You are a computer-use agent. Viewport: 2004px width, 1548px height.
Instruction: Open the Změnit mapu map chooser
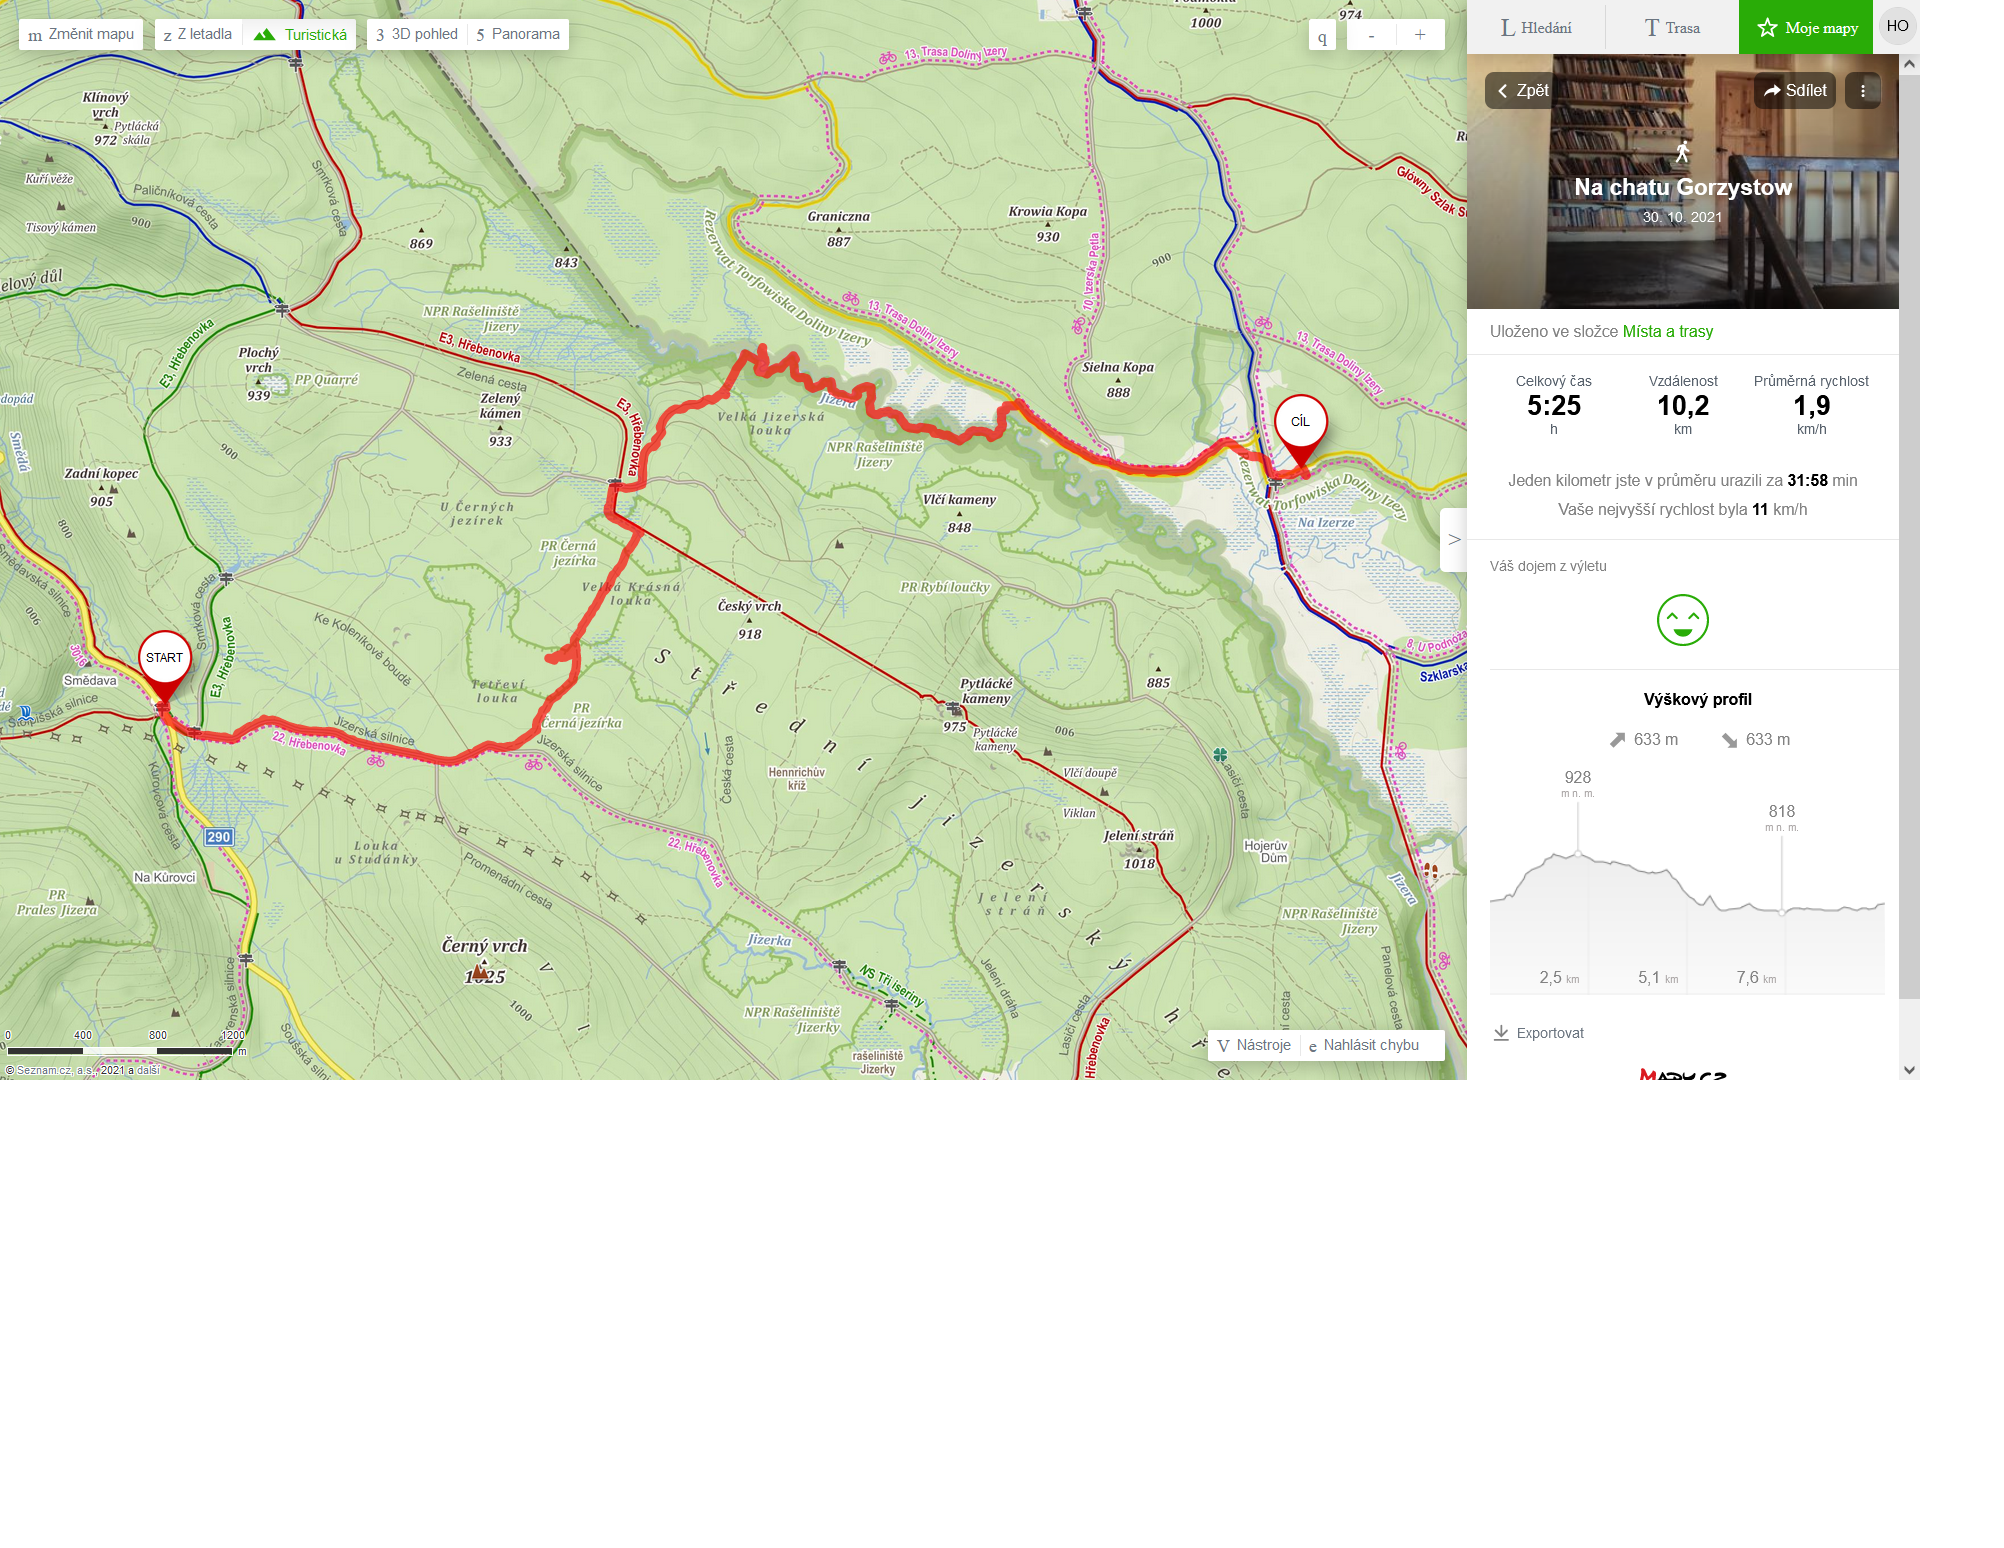pos(81,34)
